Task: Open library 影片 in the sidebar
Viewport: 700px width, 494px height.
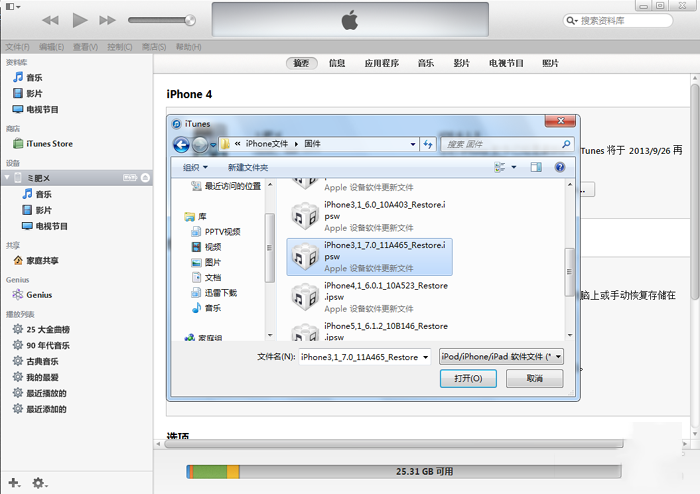Action: click(x=34, y=94)
